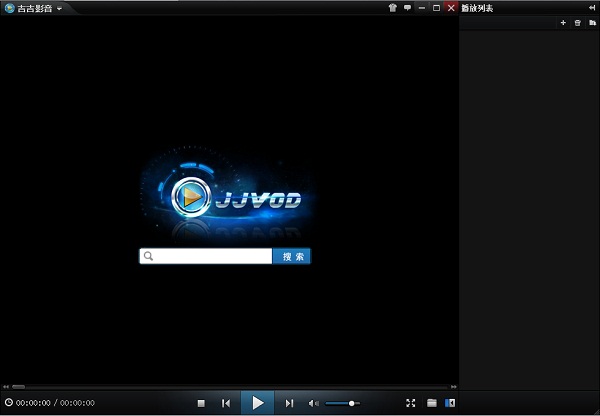Skip to next track

click(x=289, y=403)
